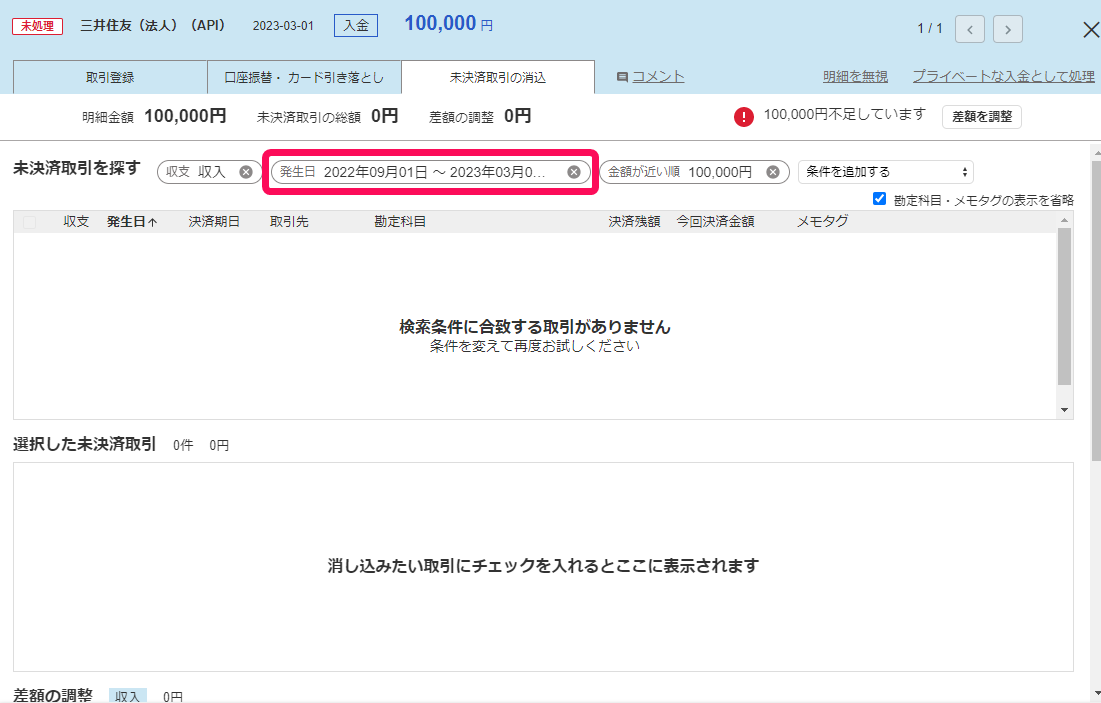Click the 1 / 1 page counter
The width and height of the screenshot is (1101, 703).
tap(930, 29)
